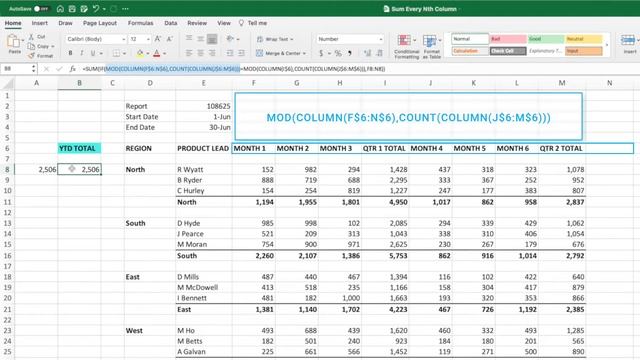Open the Home icon in title bar
The image size is (640, 360).
(60, 9)
